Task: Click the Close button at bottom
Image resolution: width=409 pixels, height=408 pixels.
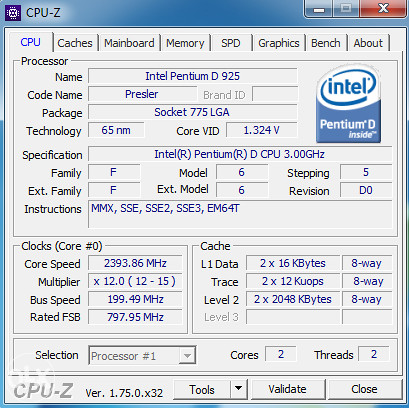Action: 364,389
